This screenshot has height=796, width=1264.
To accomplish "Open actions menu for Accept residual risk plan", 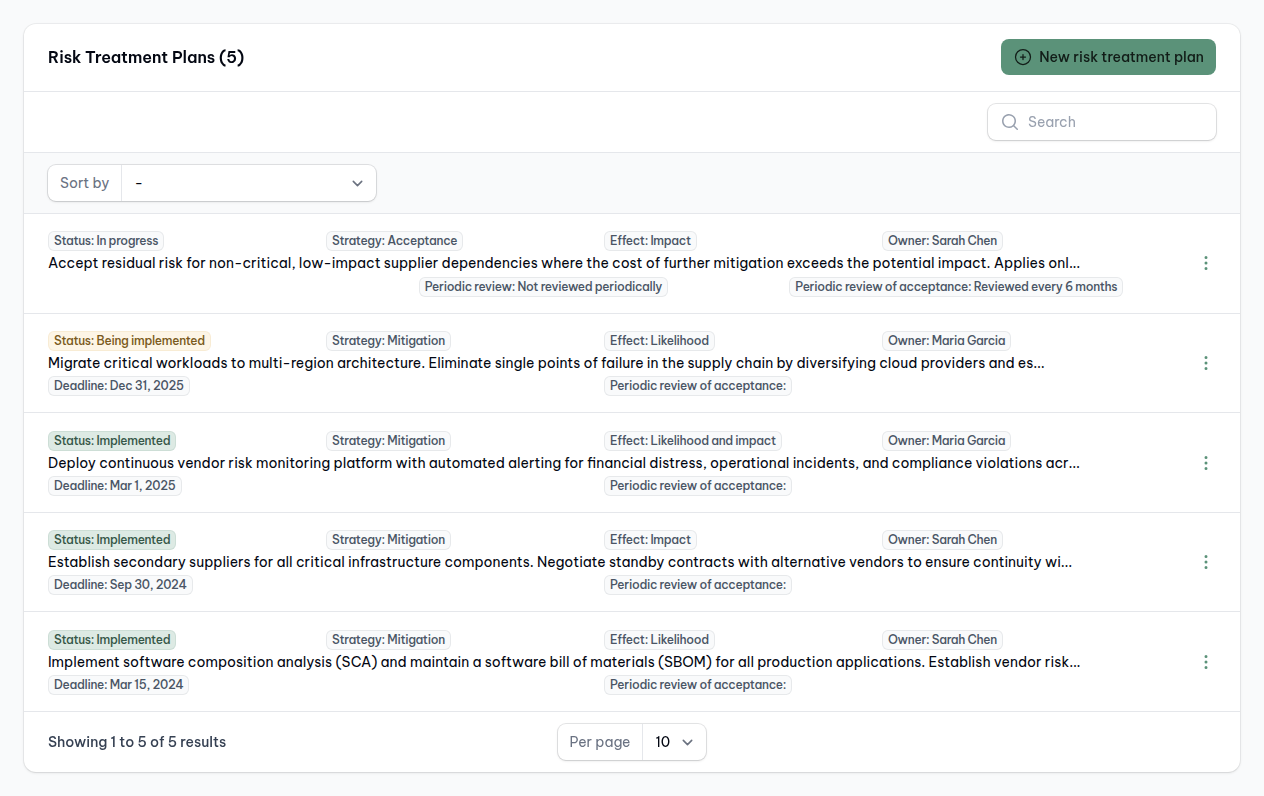I will (x=1205, y=263).
